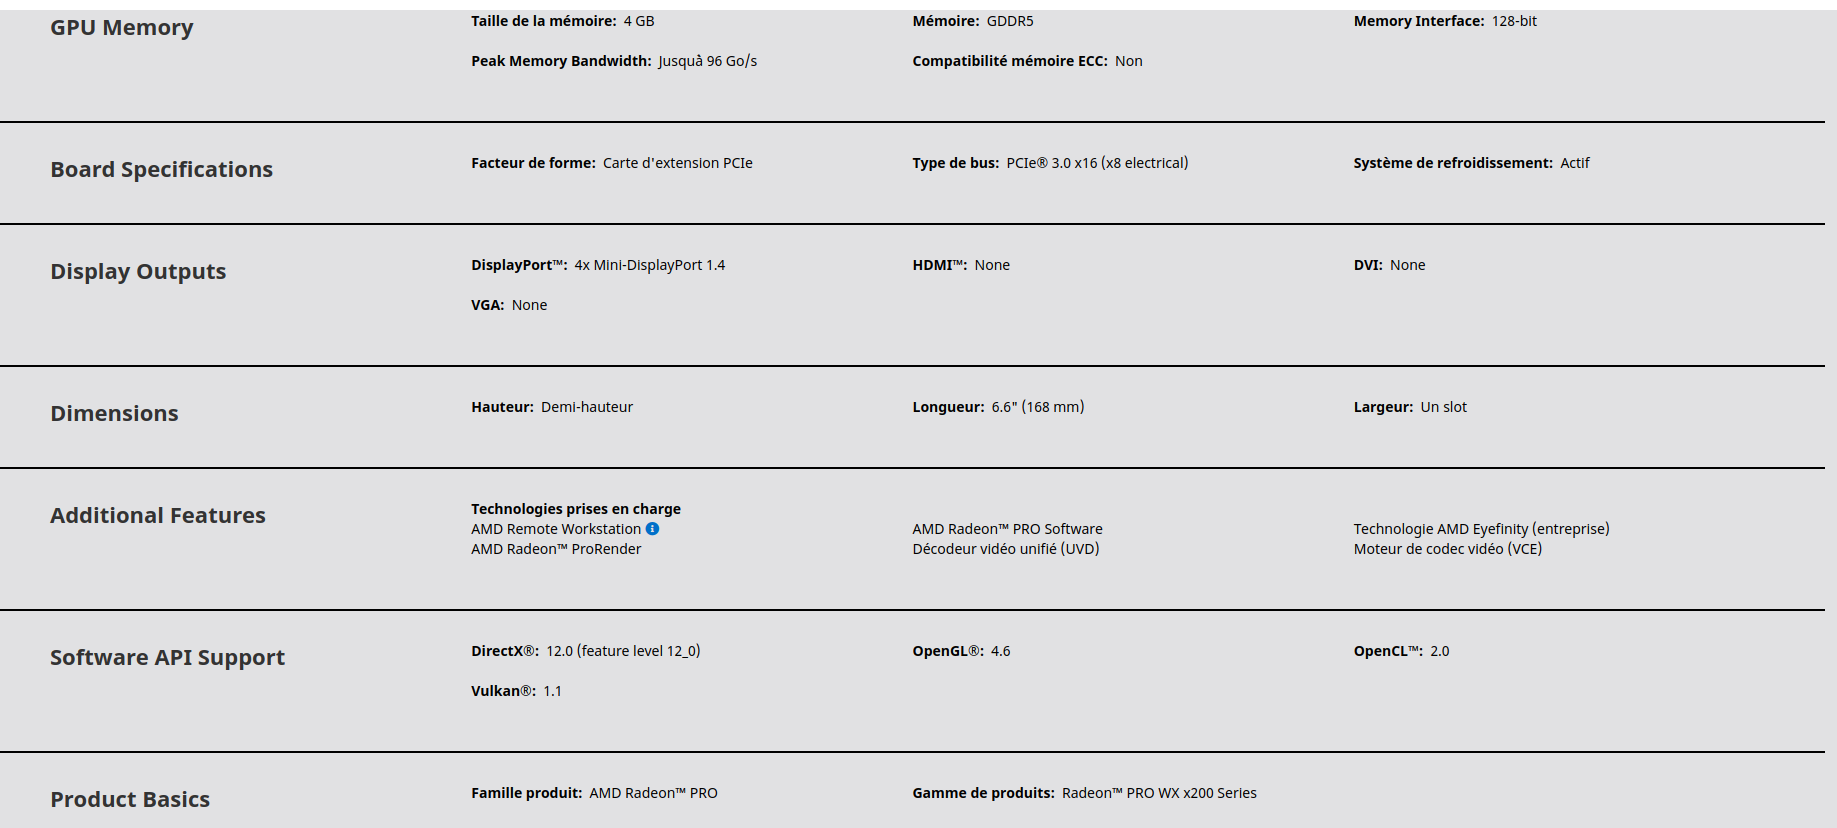Click the Dimensions section heading

(114, 414)
